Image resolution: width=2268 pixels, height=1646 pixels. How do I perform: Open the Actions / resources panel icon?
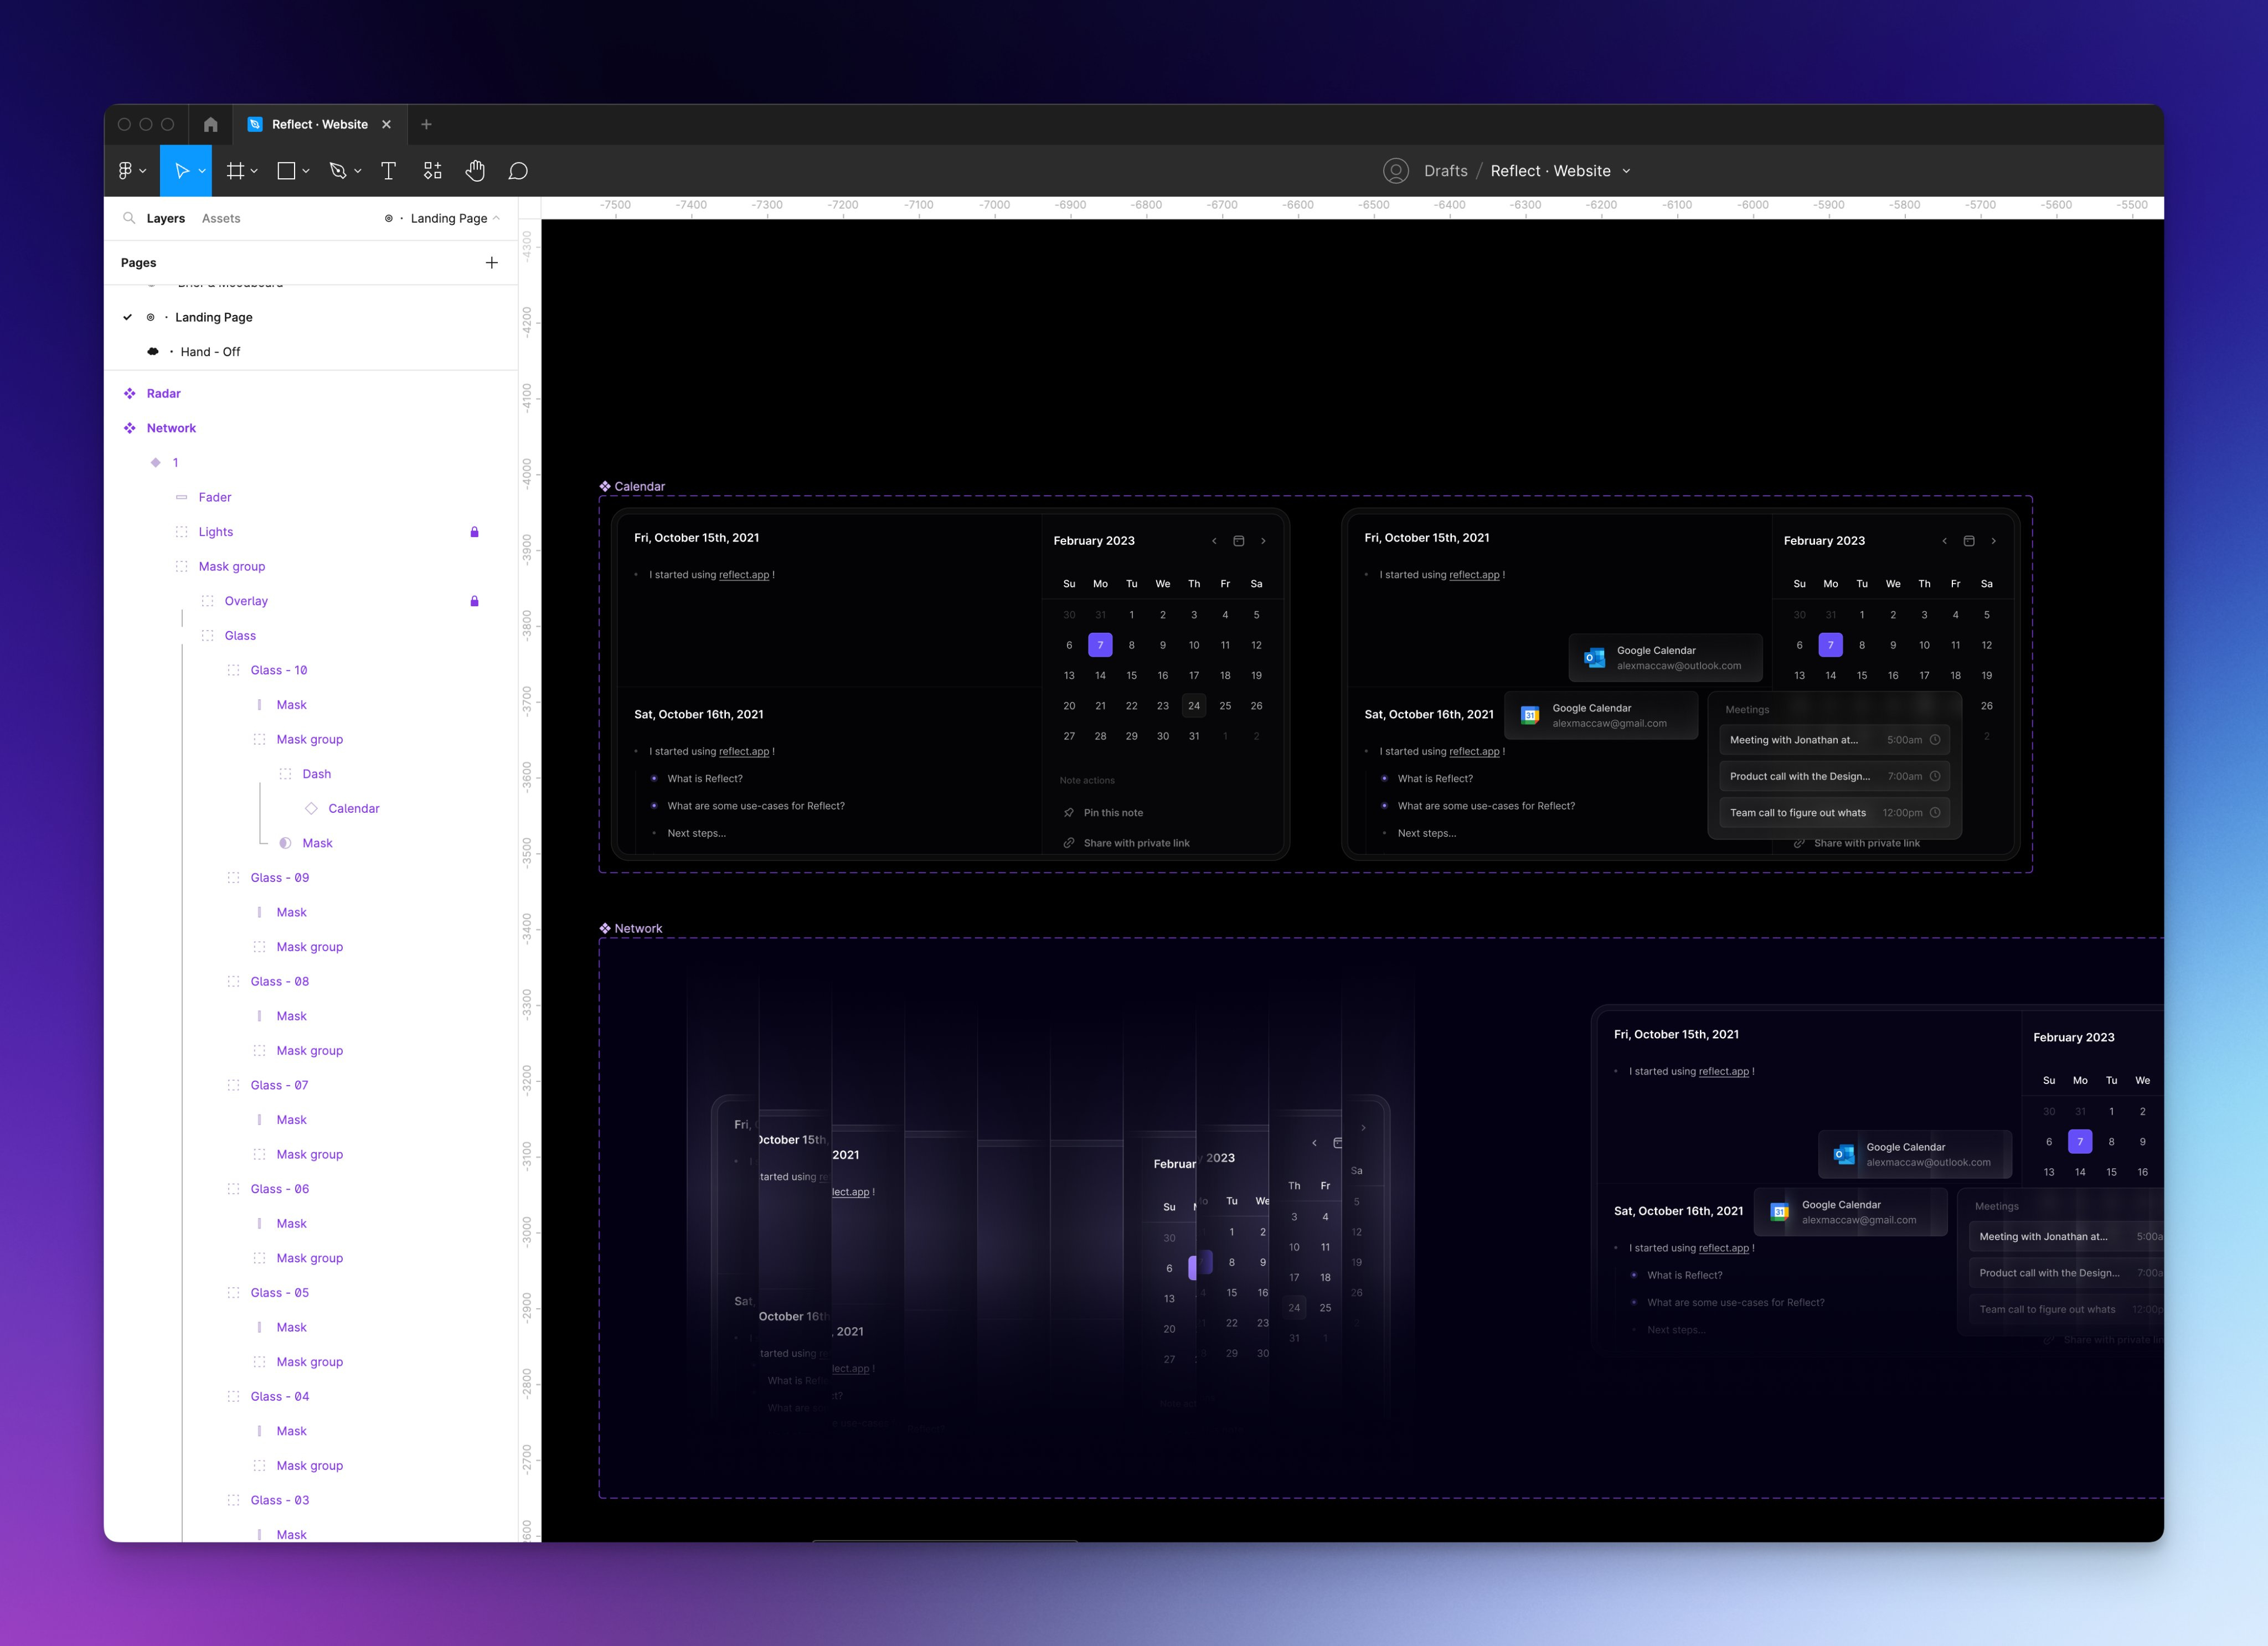[x=433, y=170]
